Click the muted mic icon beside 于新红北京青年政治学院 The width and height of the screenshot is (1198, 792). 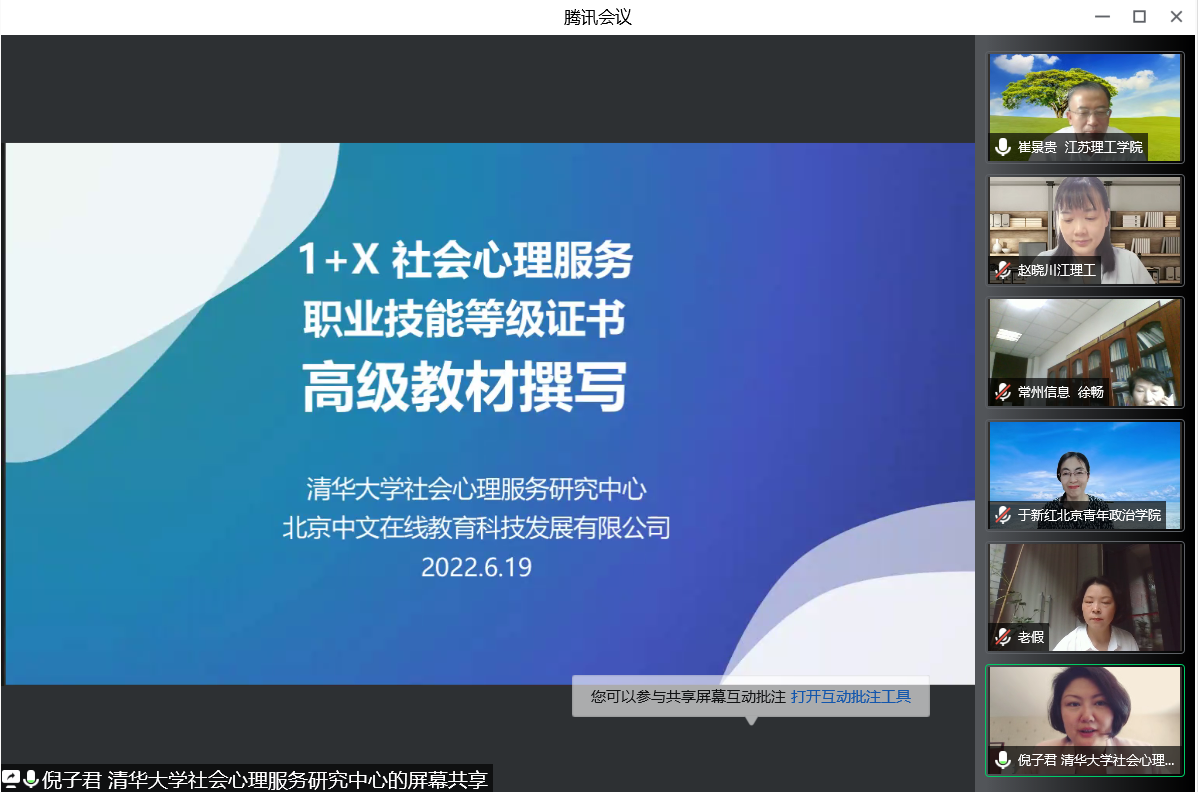[x=1002, y=515]
